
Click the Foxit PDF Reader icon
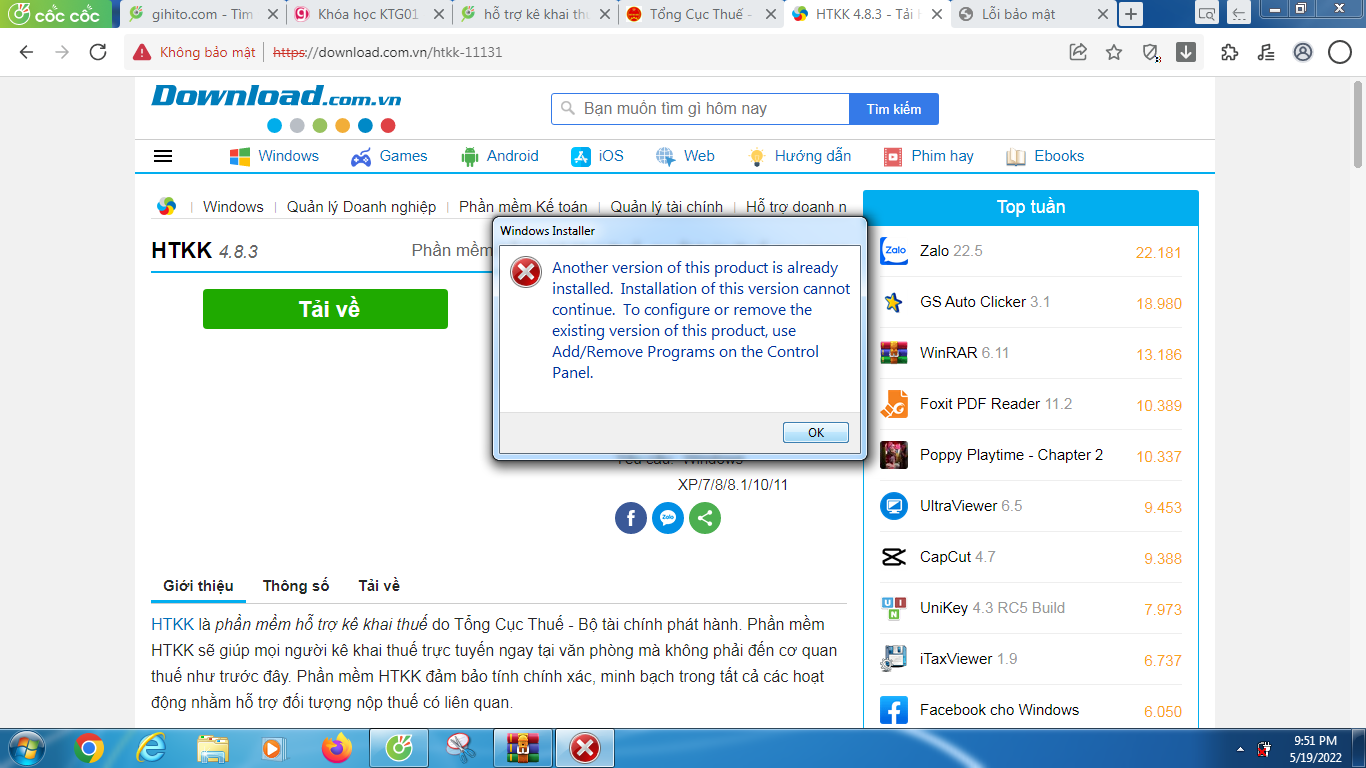click(x=894, y=404)
